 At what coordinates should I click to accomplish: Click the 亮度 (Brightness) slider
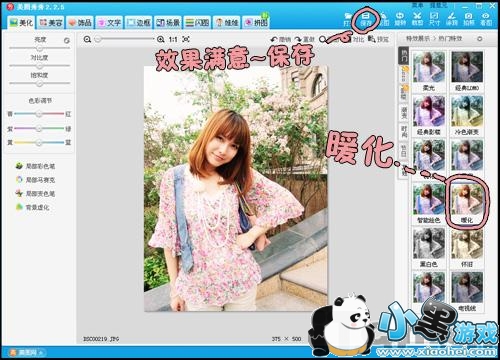[x=40, y=48]
